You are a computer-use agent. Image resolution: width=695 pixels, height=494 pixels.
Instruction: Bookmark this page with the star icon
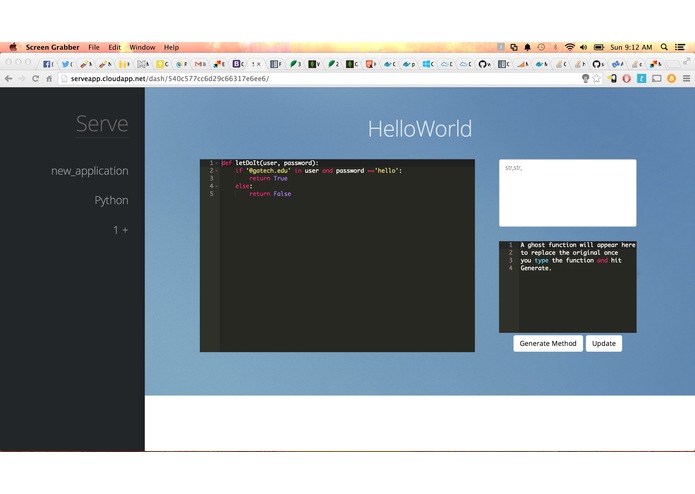(x=597, y=78)
